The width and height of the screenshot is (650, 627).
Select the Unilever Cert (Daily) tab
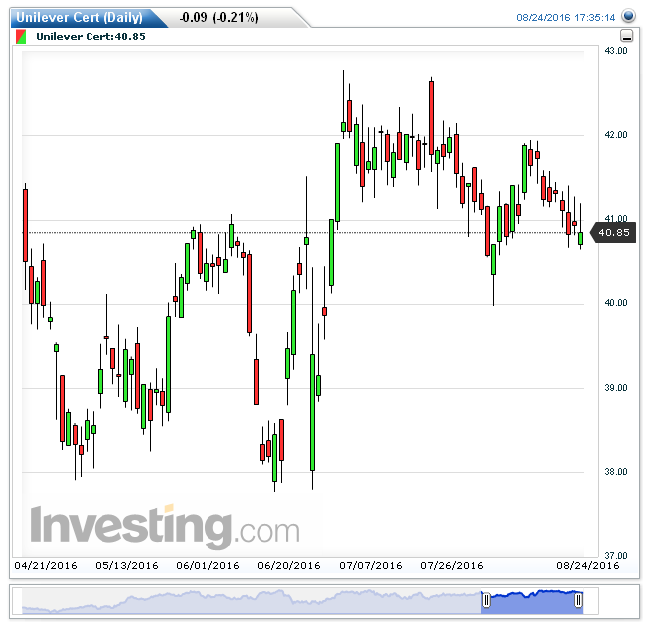tap(79, 17)
